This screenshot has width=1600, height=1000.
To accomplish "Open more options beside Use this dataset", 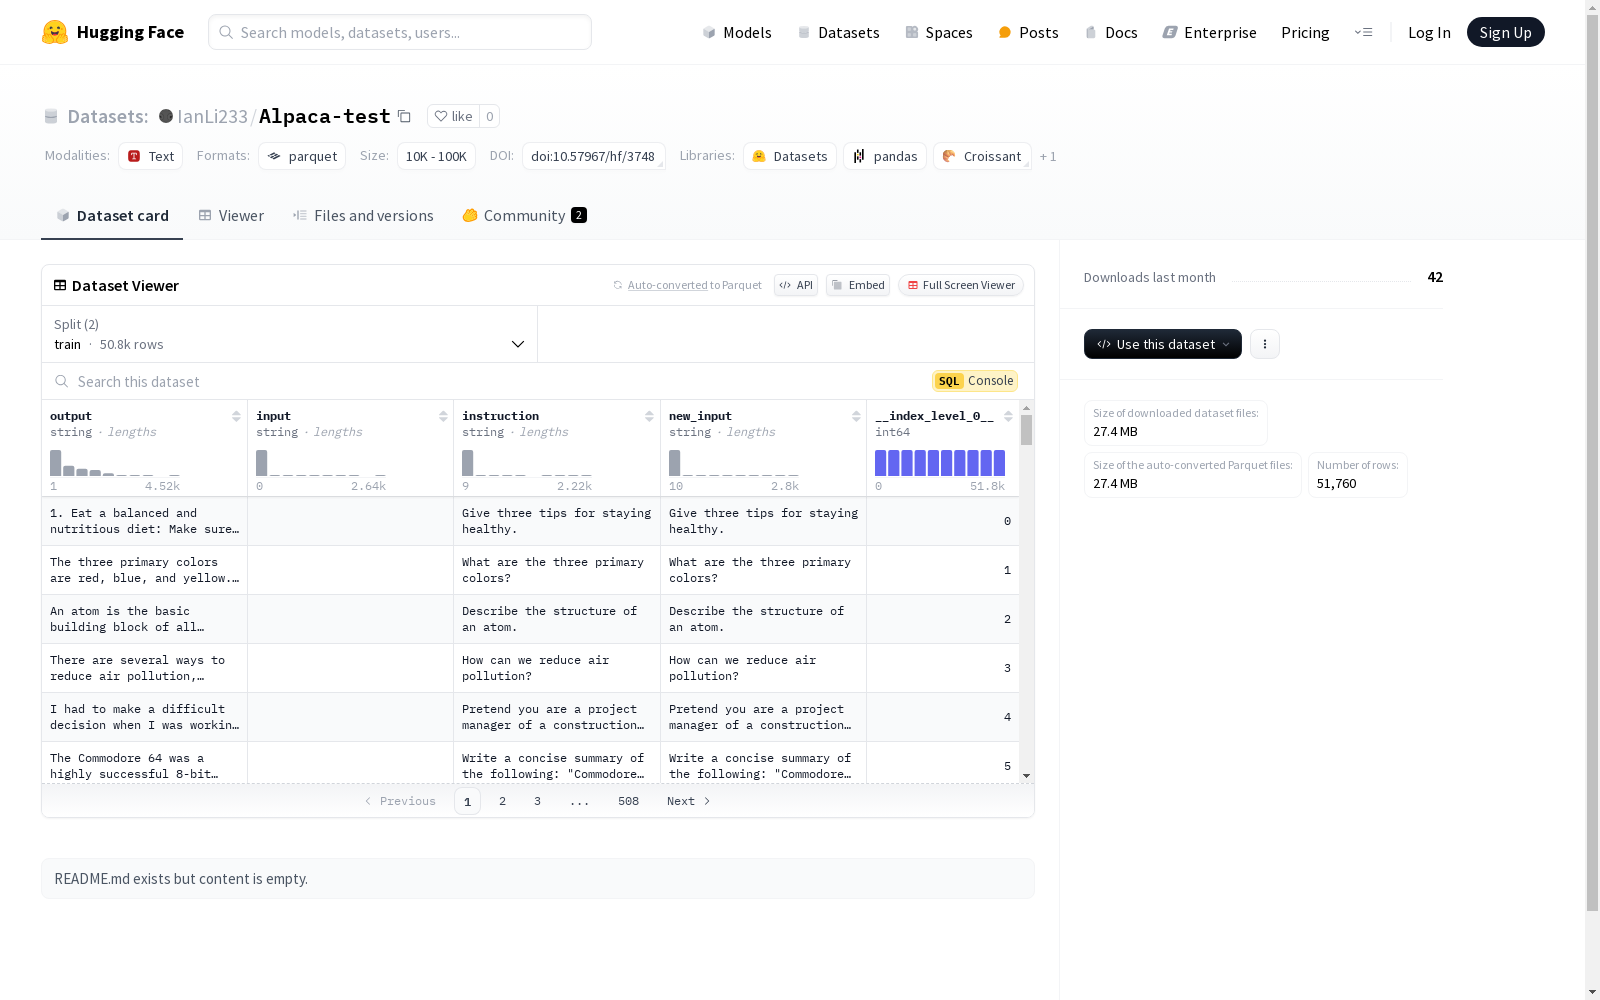I will pyautogui.click(x=1264, y=344).
